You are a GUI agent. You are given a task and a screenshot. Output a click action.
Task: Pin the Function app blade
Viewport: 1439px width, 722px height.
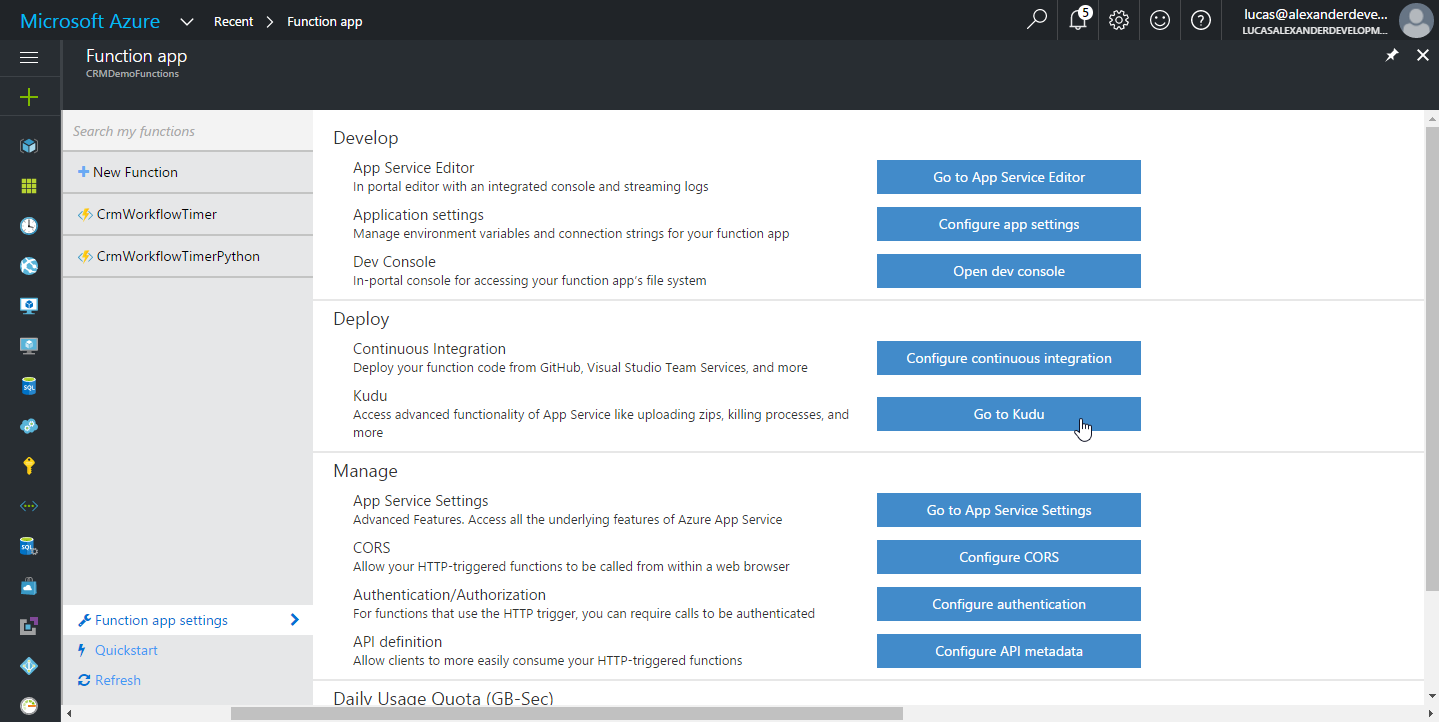(x=1392, y=56)
